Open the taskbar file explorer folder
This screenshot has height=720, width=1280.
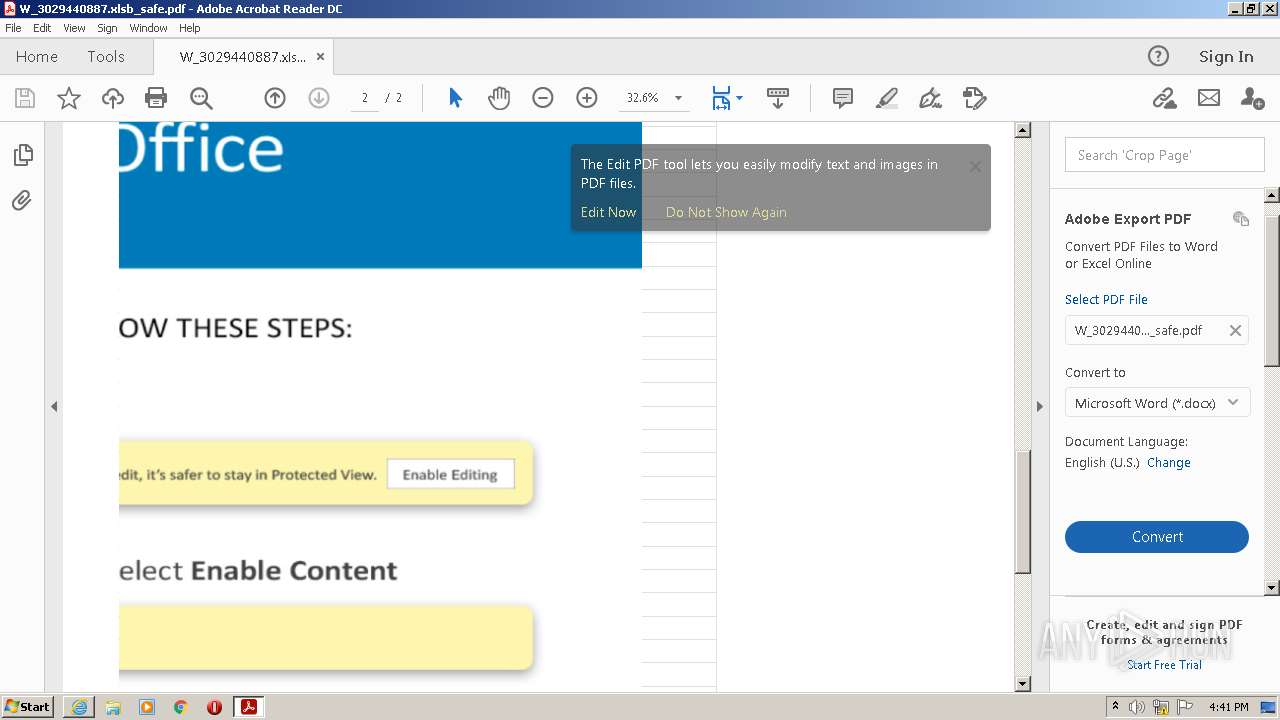(113, 707)
